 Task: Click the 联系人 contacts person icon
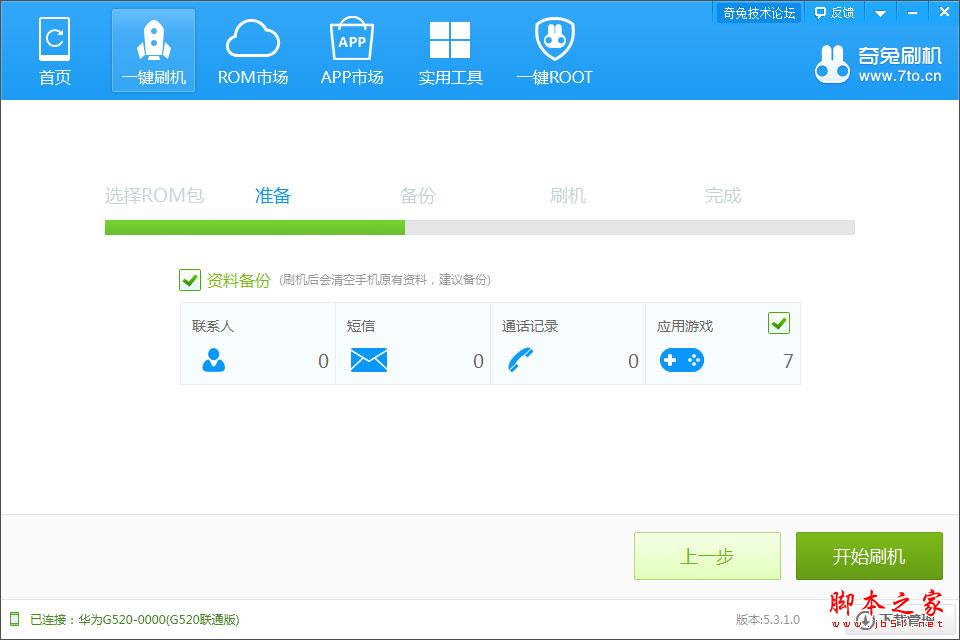pos(214,360)
